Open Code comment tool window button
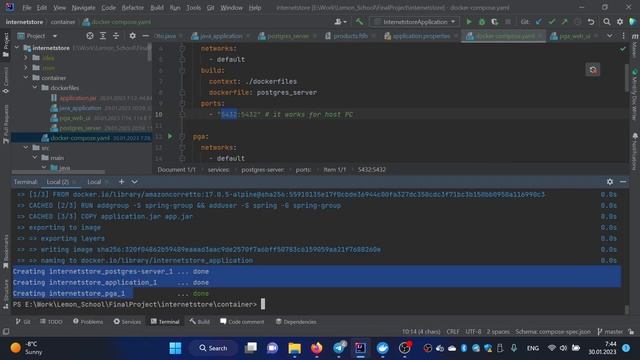The image size is (640, 360). pos(242,322)
